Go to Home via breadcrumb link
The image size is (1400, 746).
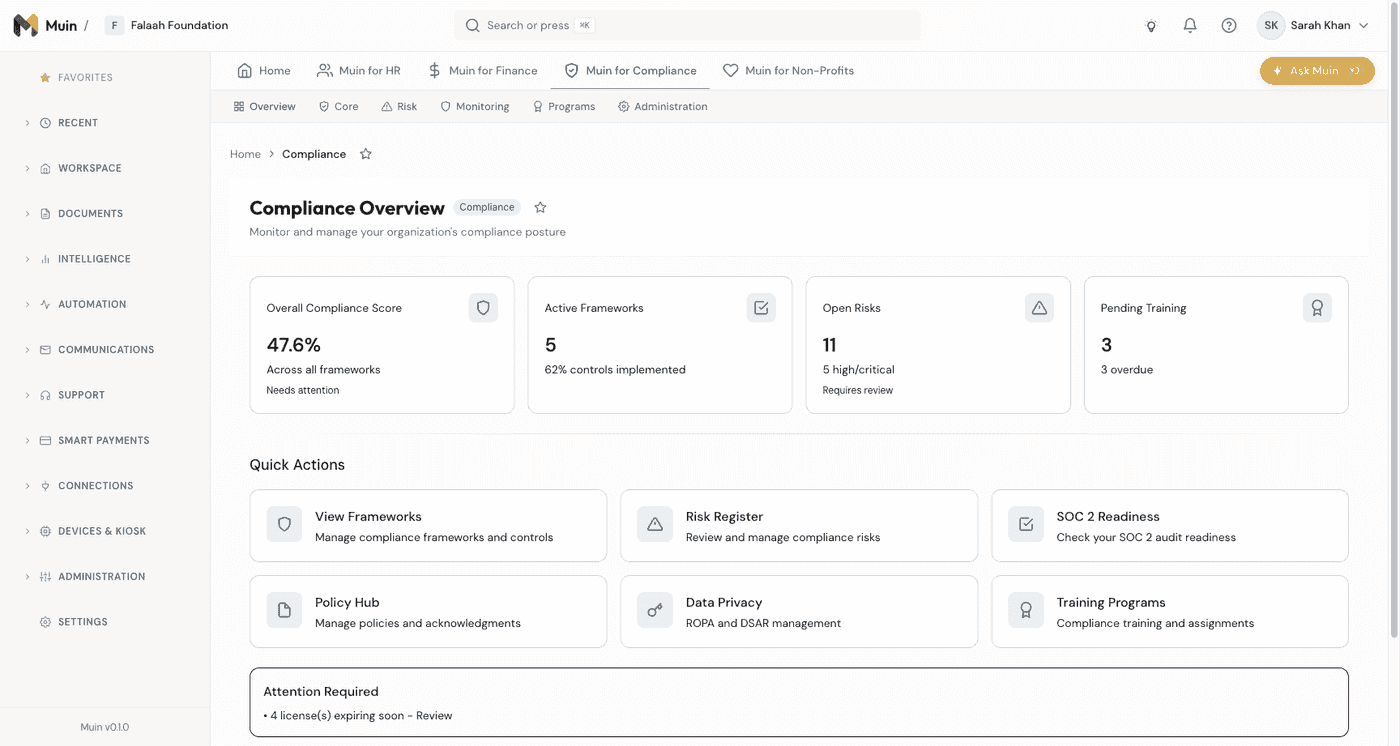pos(245,154)
